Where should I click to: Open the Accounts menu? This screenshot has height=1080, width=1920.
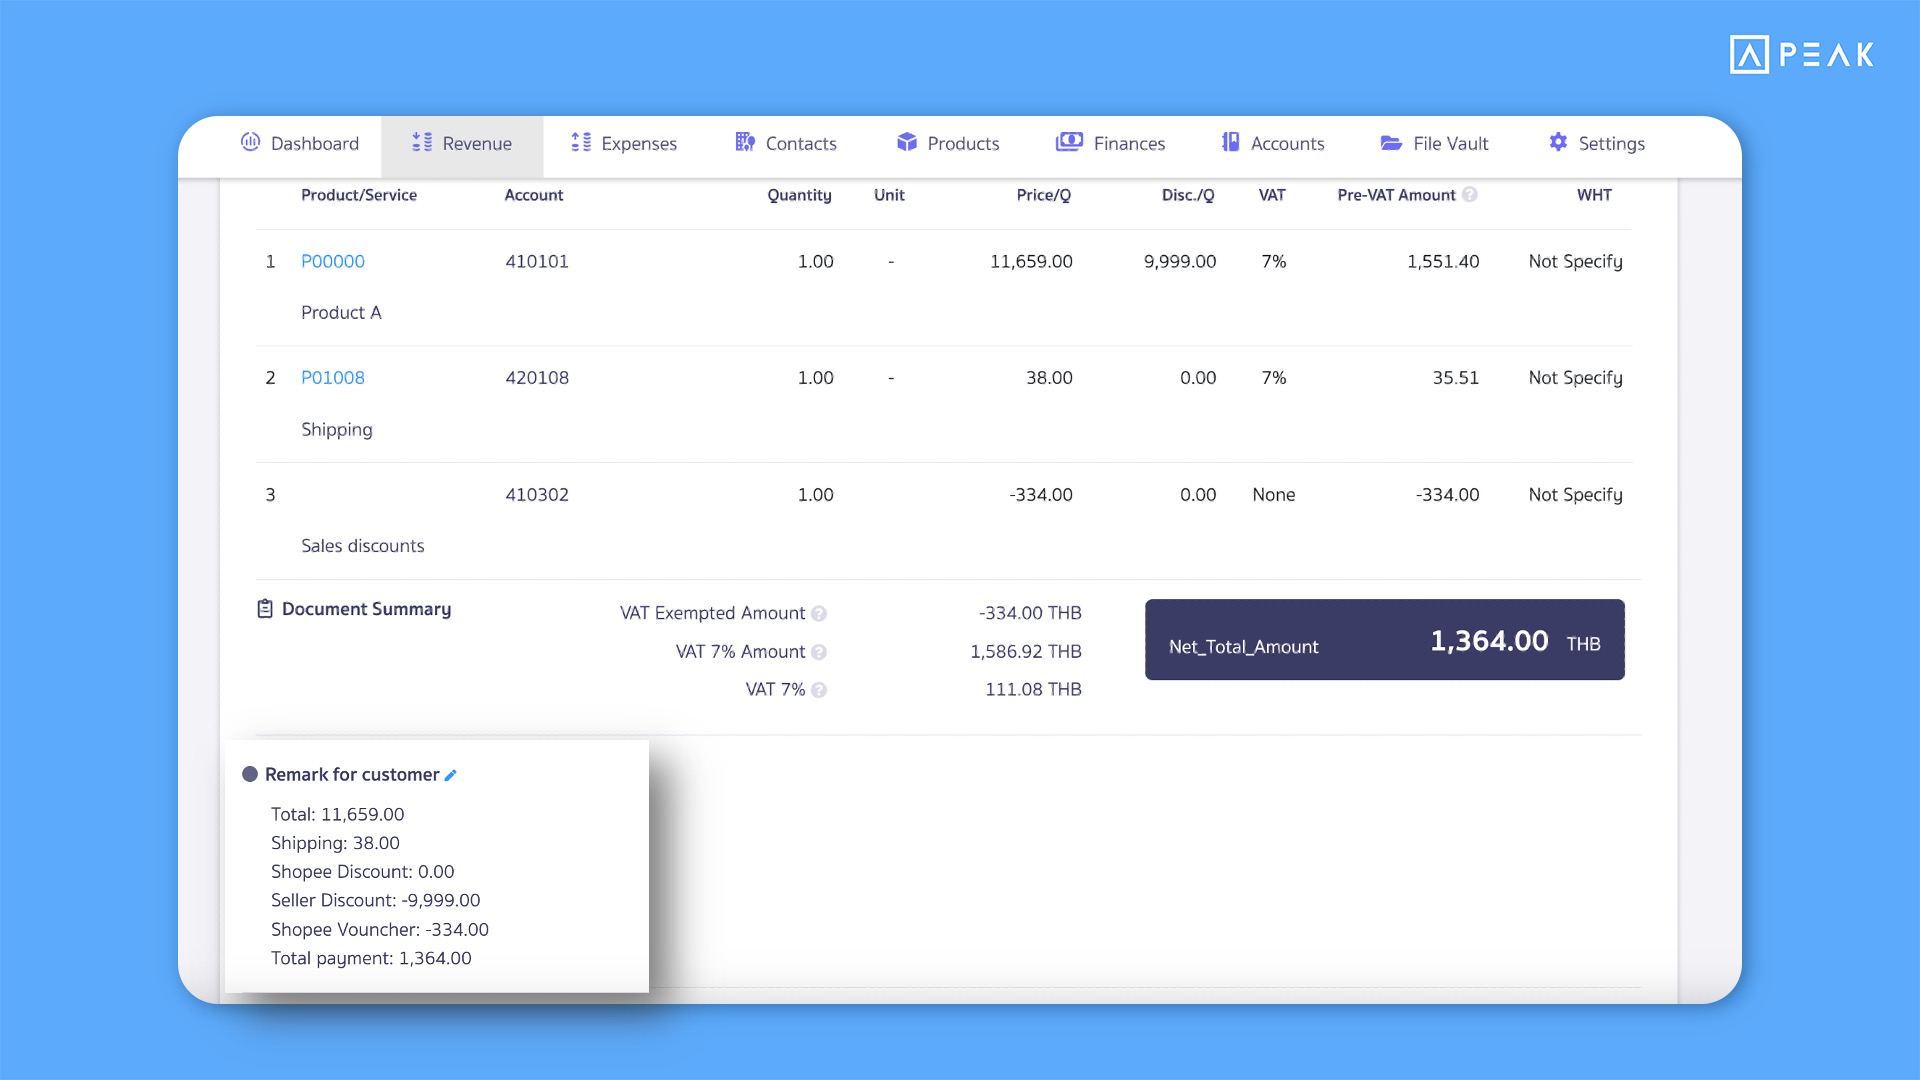point(1272,143)
